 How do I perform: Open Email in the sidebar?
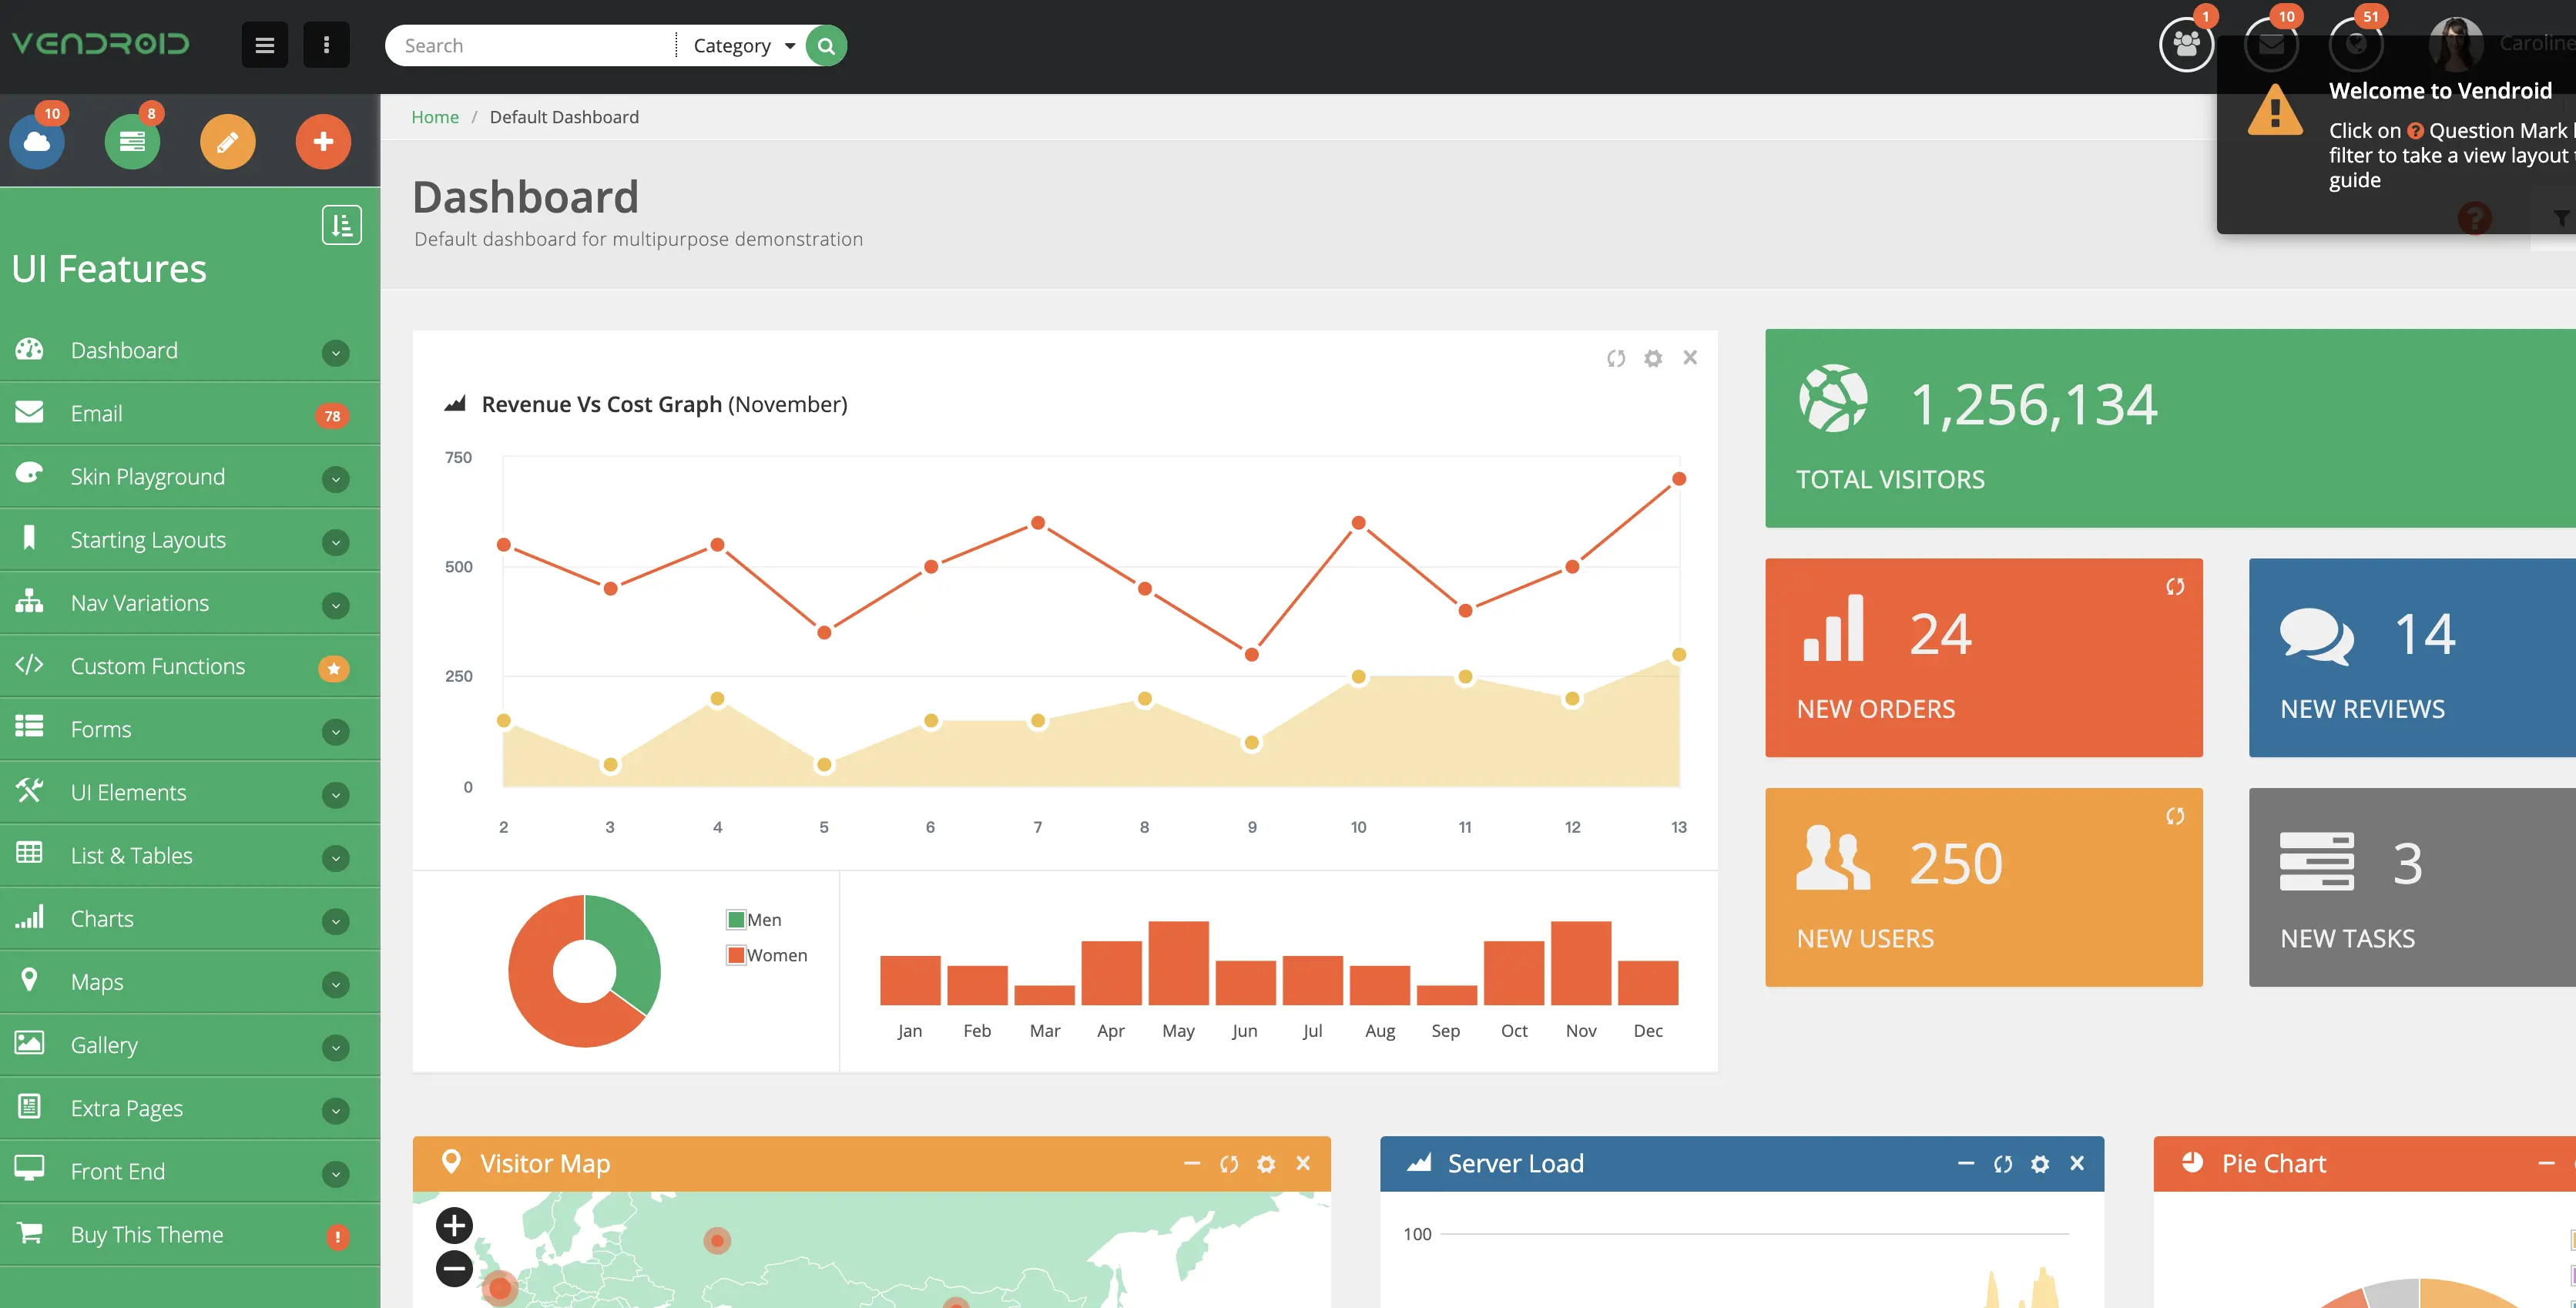click(190, 414)
